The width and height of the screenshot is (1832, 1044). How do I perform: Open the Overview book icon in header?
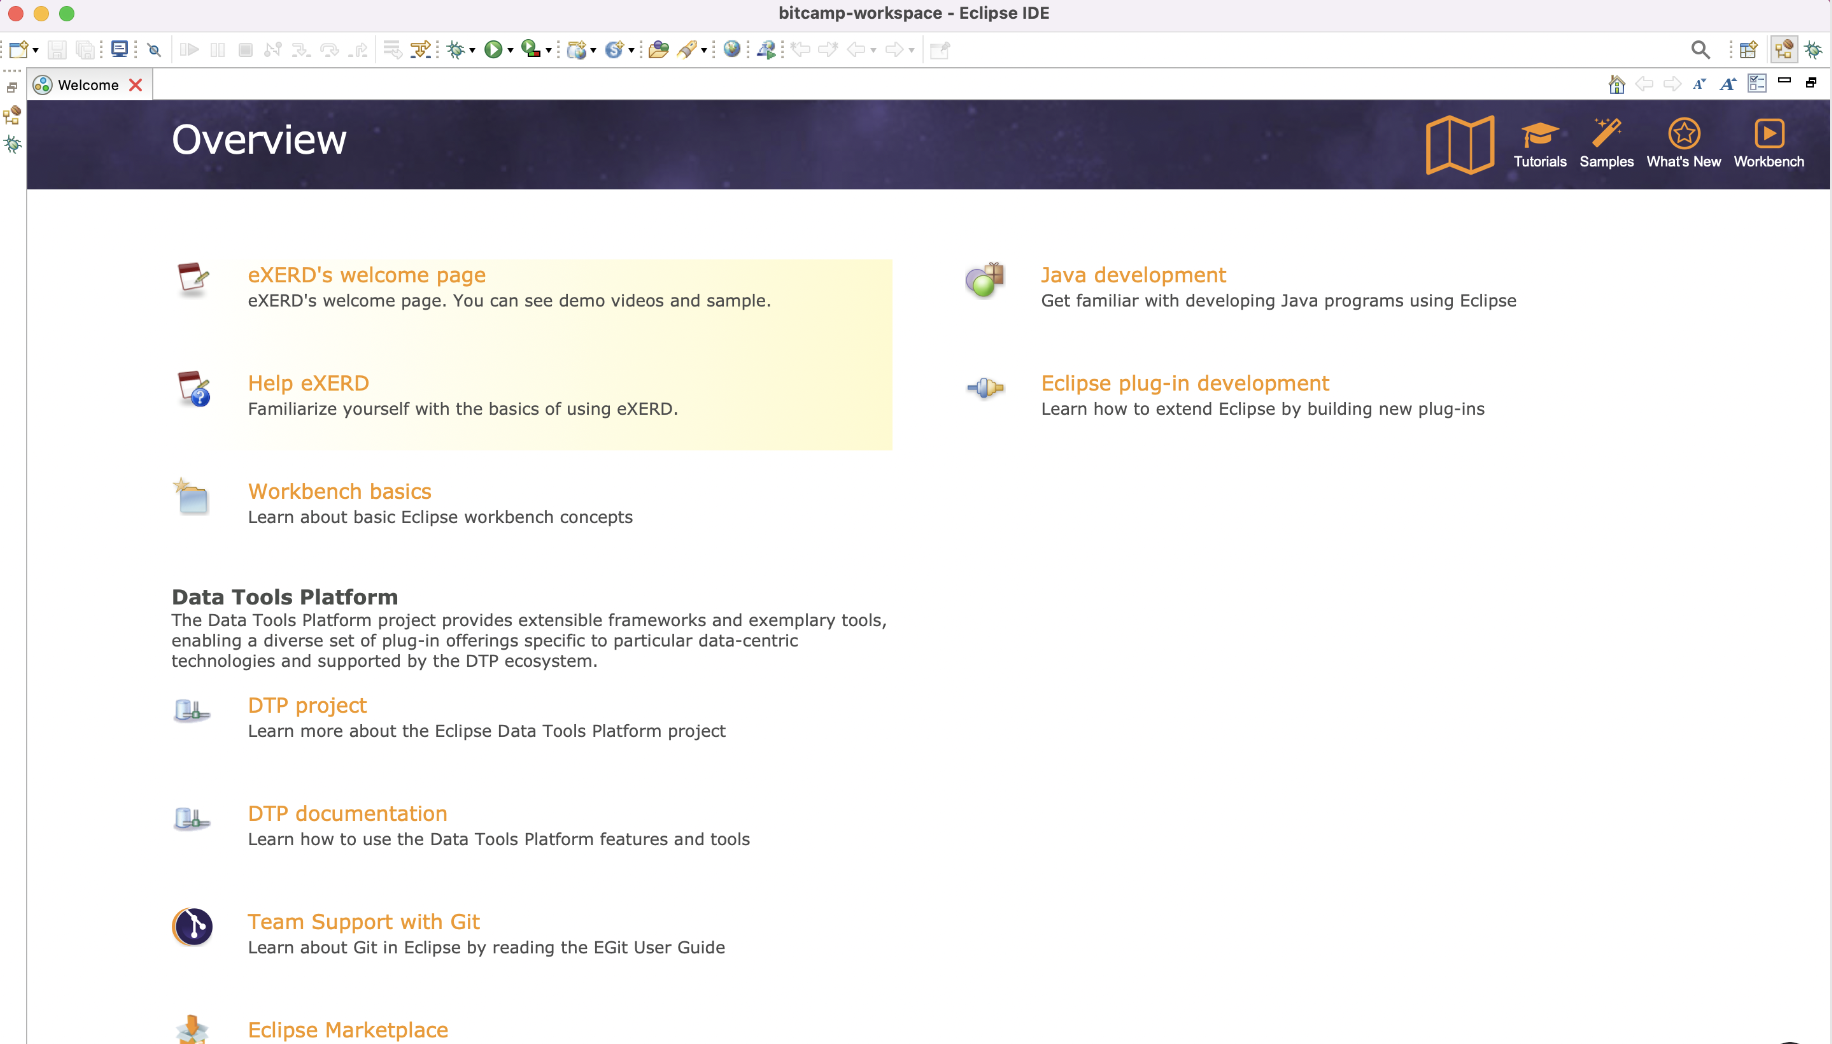click(x=1460, y=144)
